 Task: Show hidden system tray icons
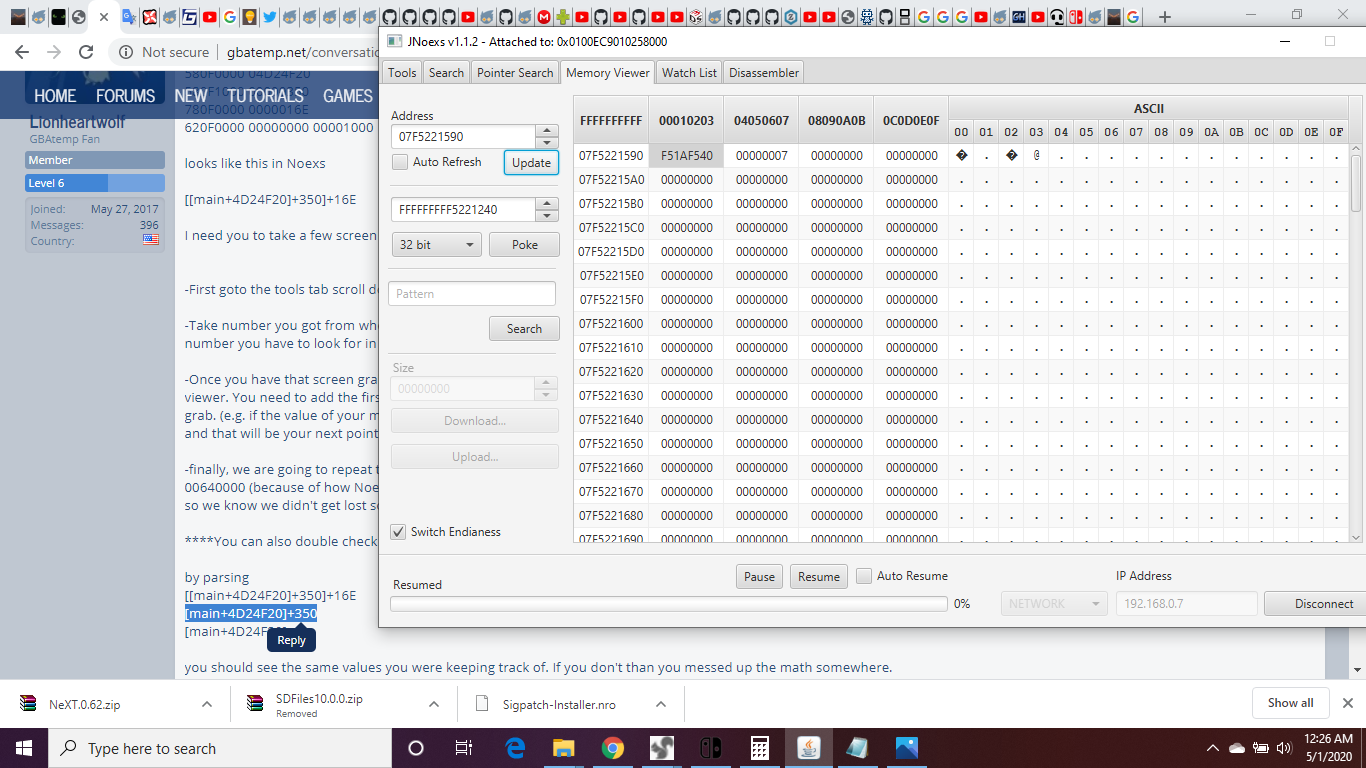pyautogui.click(x=1213, y=748)
